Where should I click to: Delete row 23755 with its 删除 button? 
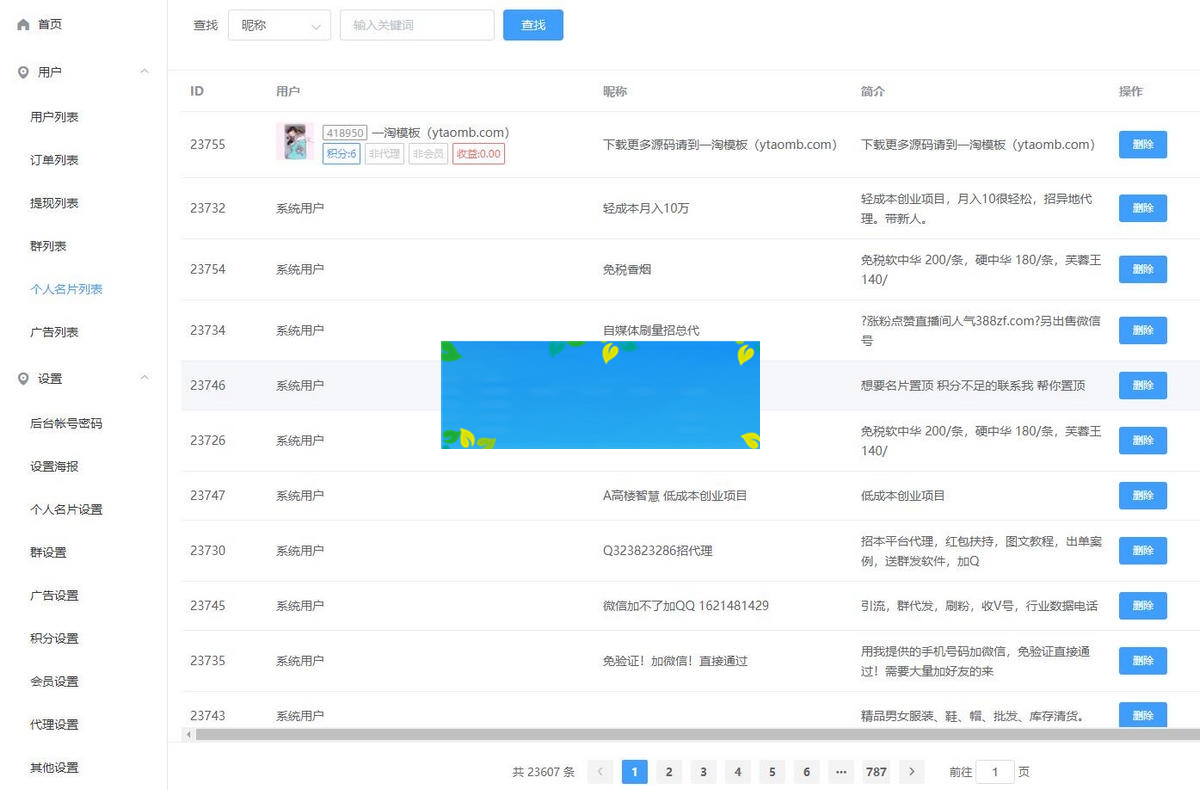click(x=1142, y=144)
